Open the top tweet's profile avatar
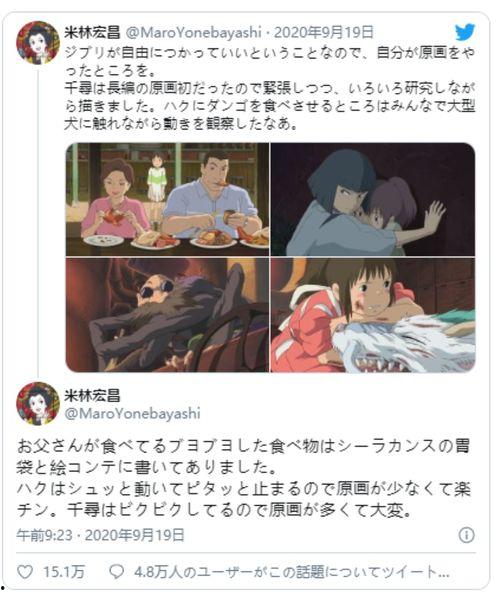Viewport: 499px width, 594px height. 38,42
